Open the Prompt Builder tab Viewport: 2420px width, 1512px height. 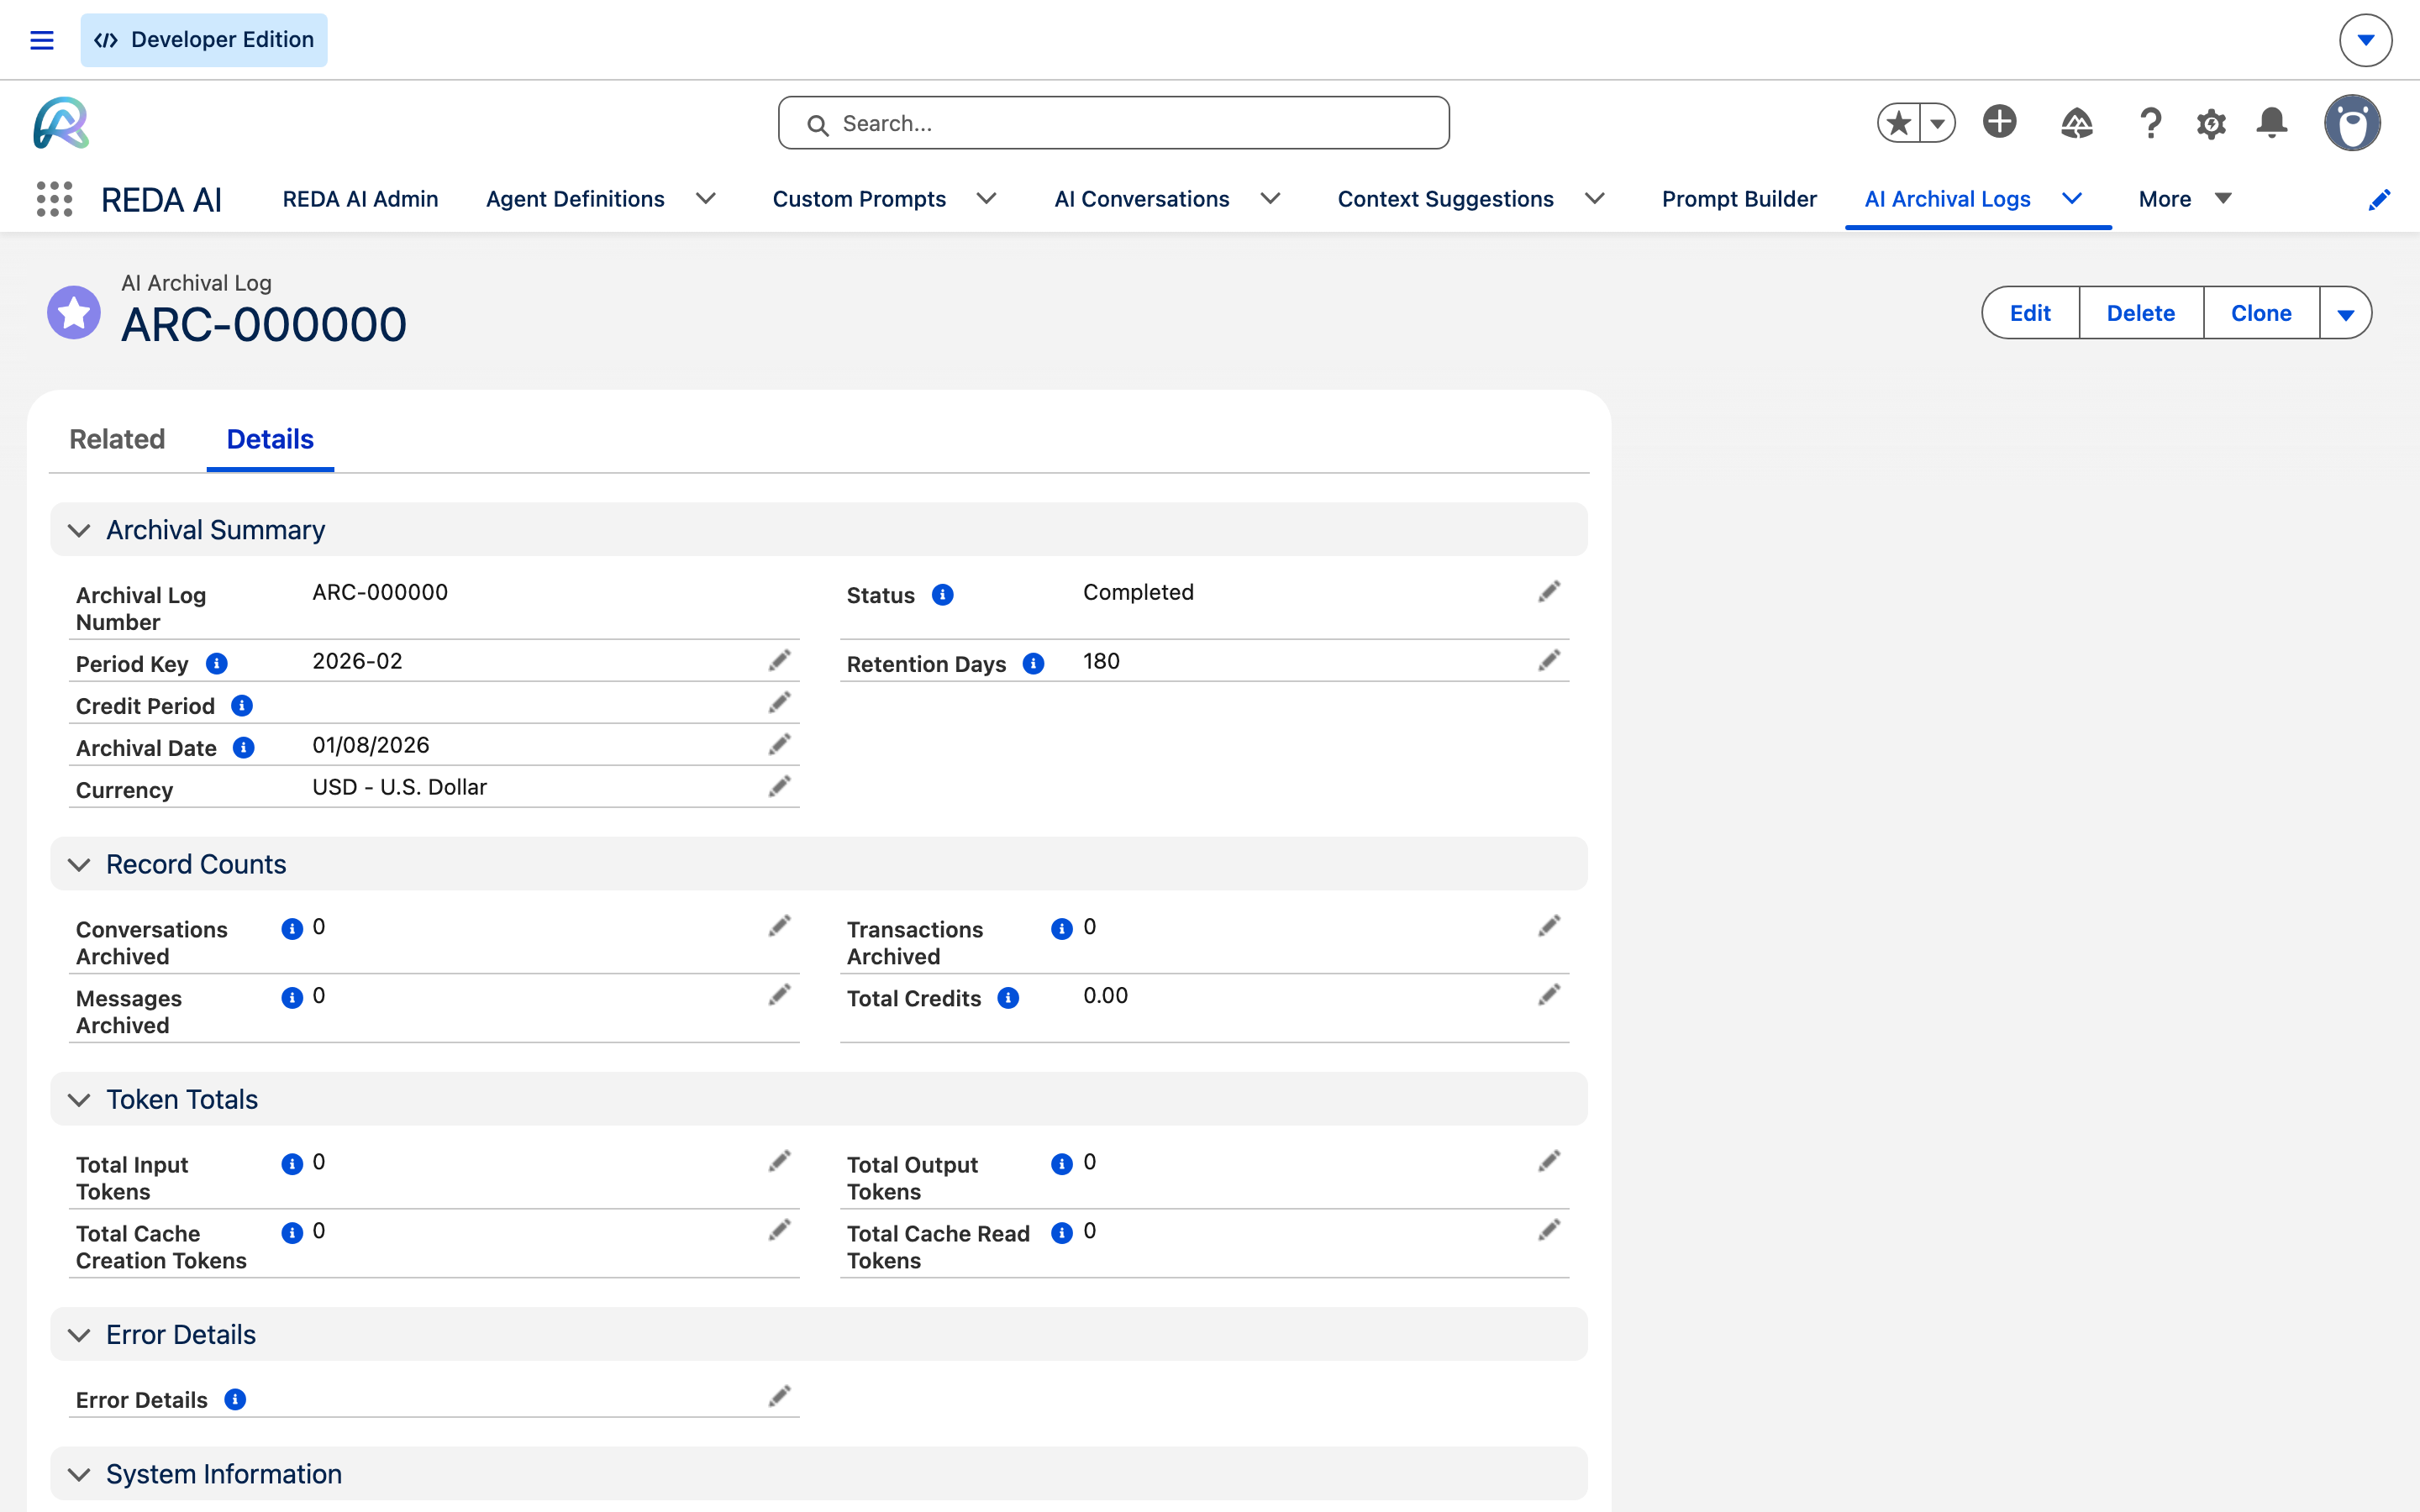click(1739, 199)
